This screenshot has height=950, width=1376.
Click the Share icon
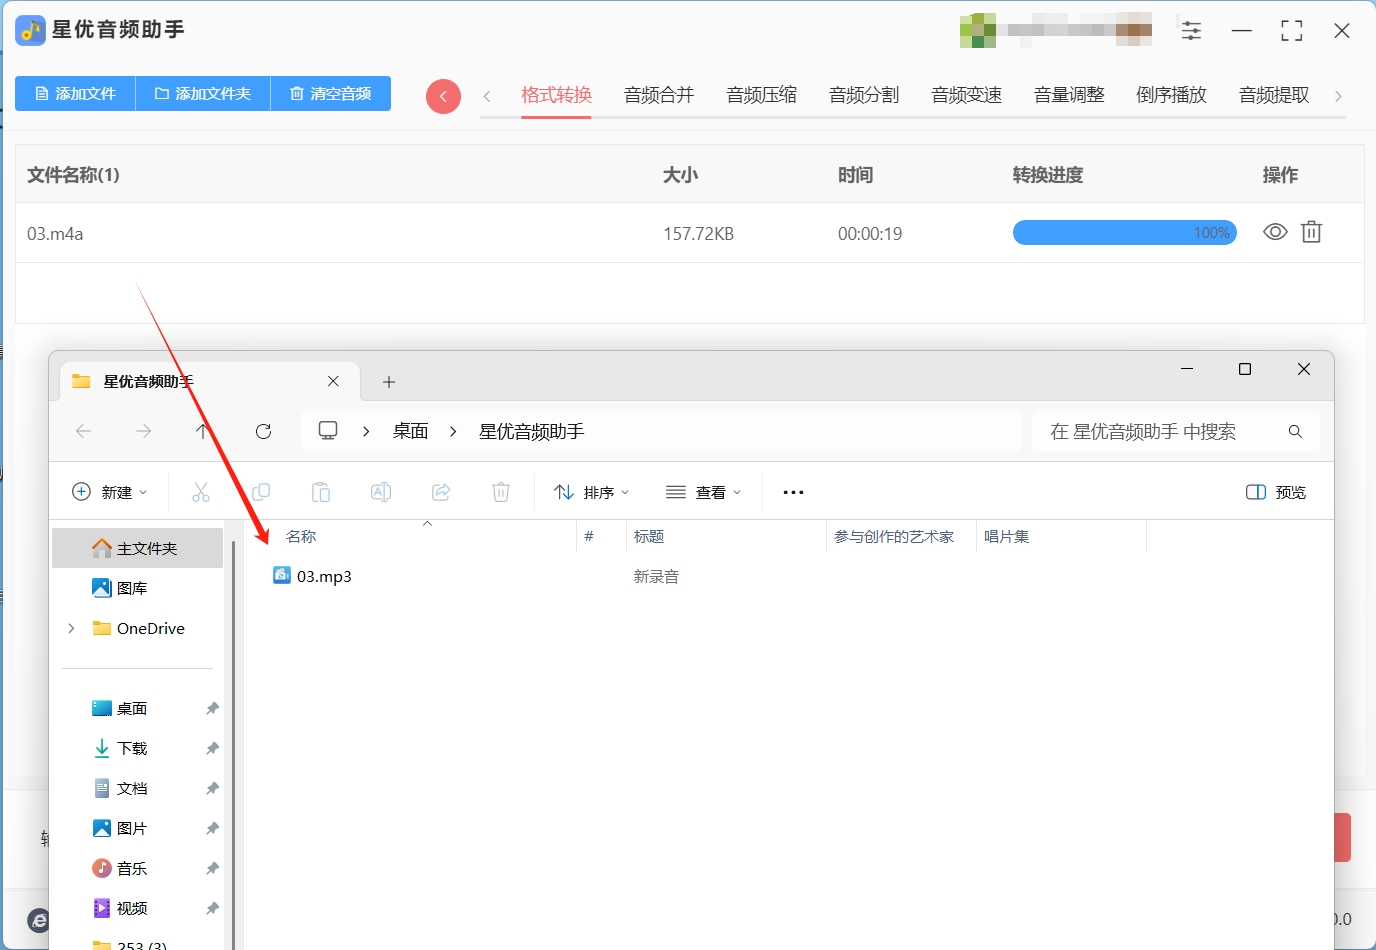tap(441, 492)
